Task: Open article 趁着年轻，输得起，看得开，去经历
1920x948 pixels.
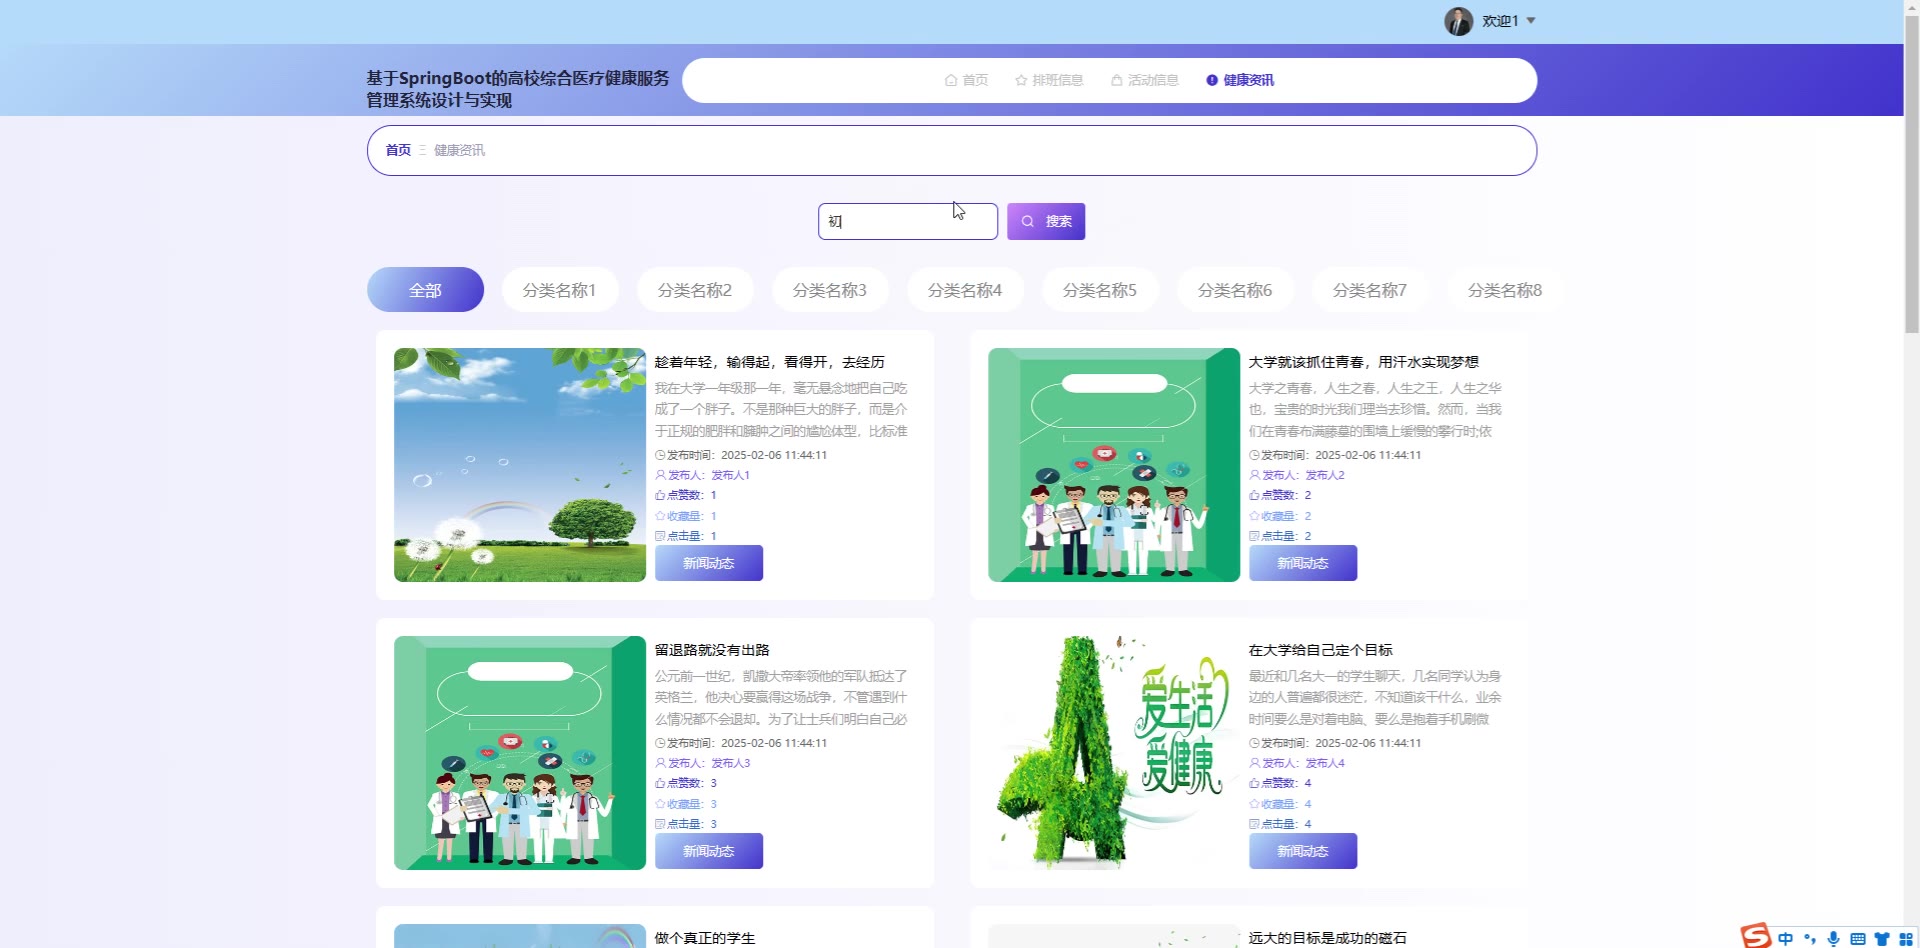Action: coord(769,362)
